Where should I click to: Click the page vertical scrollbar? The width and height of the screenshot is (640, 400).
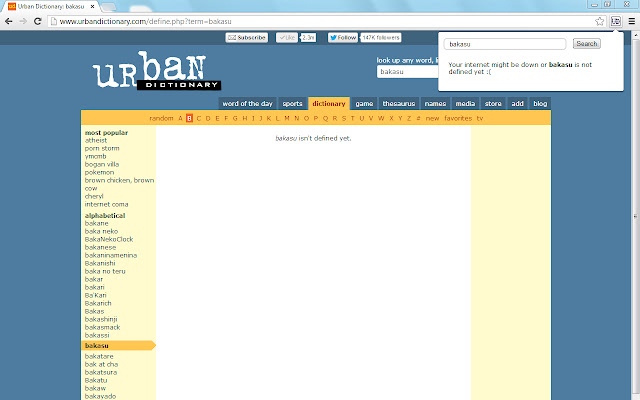636,216
